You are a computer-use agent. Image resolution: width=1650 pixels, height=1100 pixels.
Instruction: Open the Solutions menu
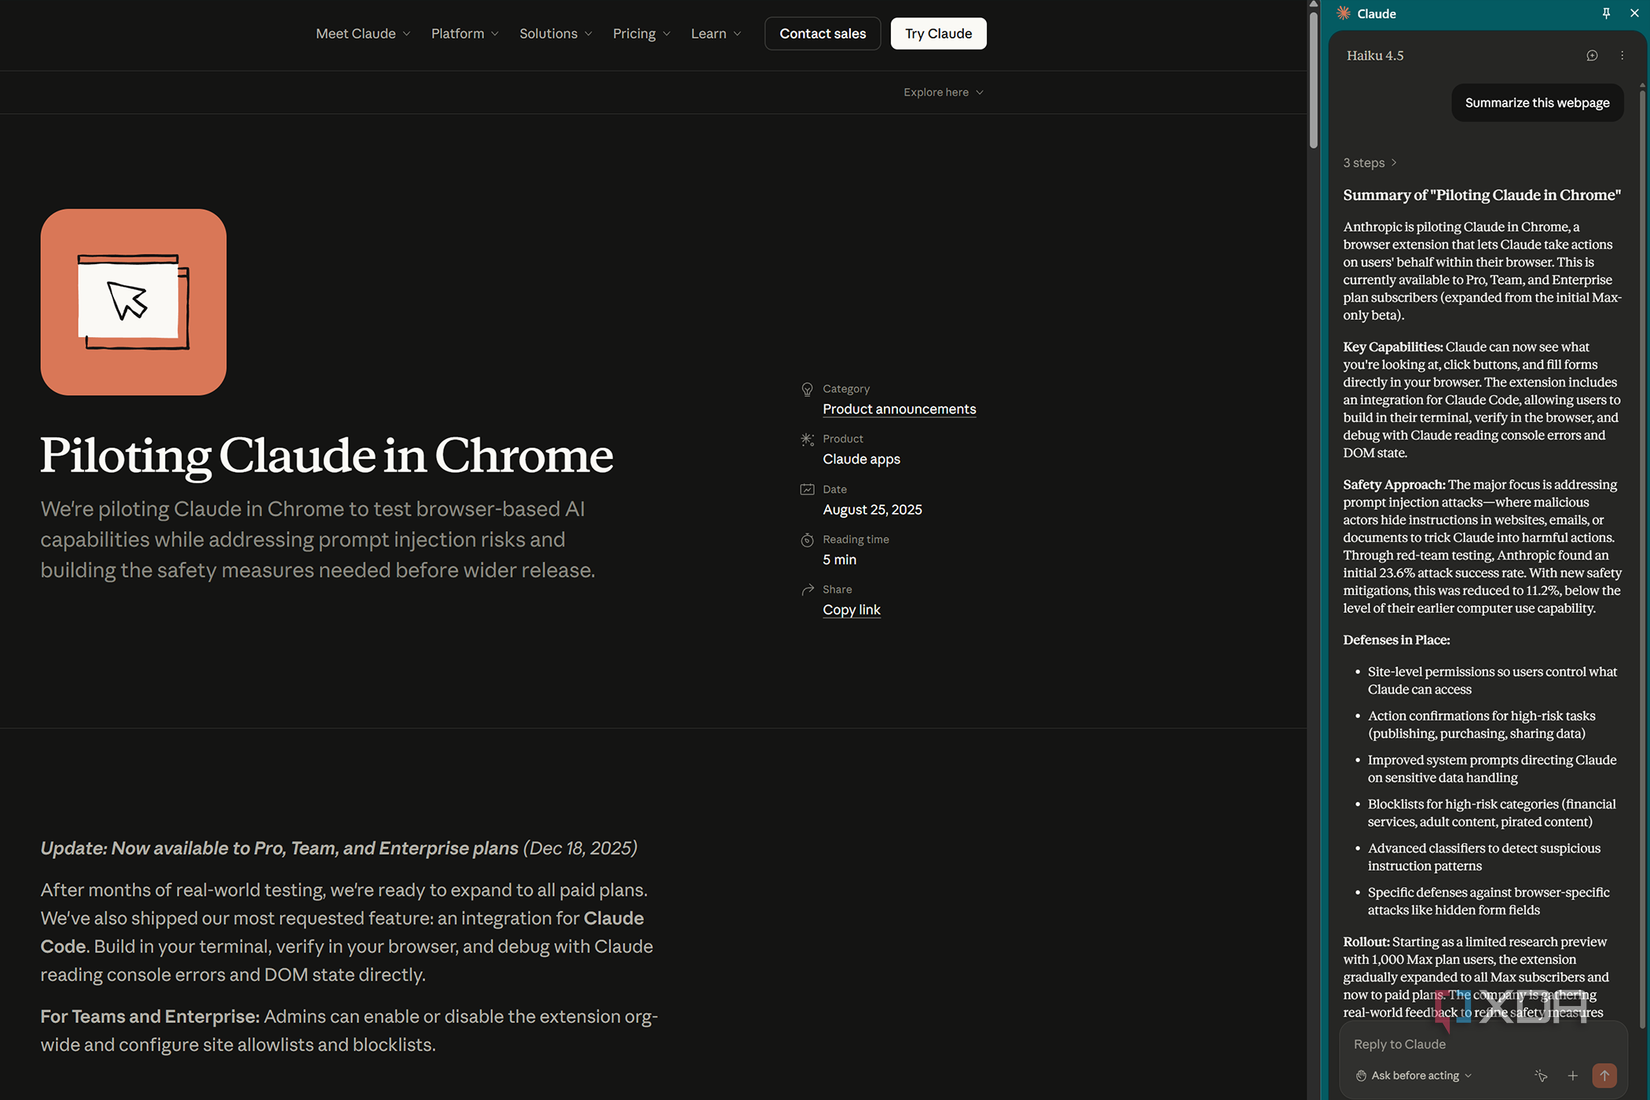pos(555,33)
